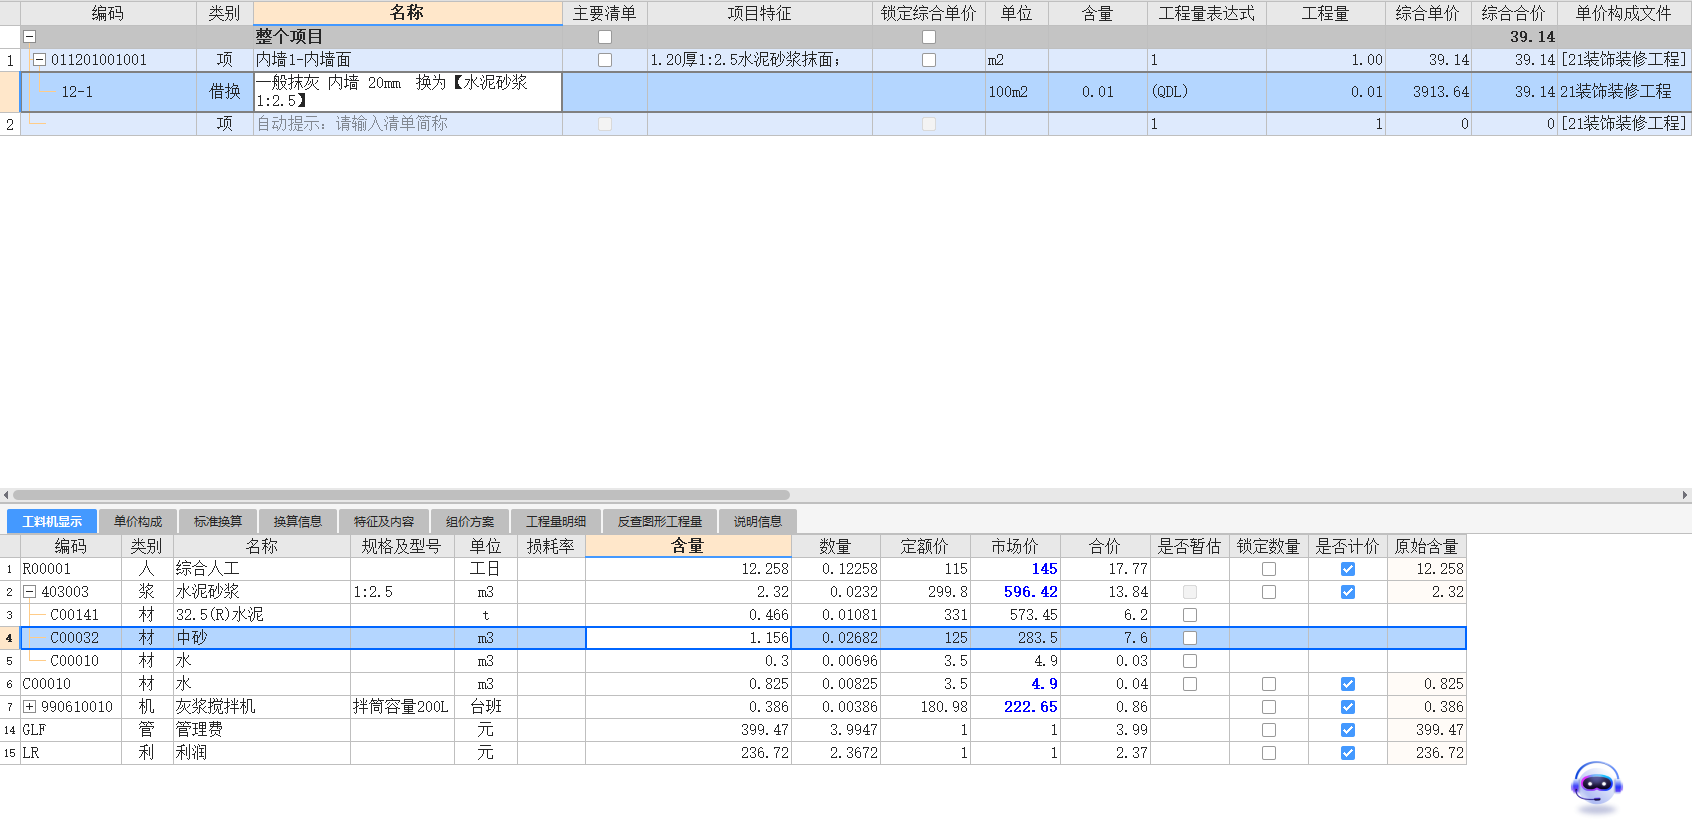Open the robot assistant icon
This screenshot has height=822, width=1692.
coord(1596,786)
